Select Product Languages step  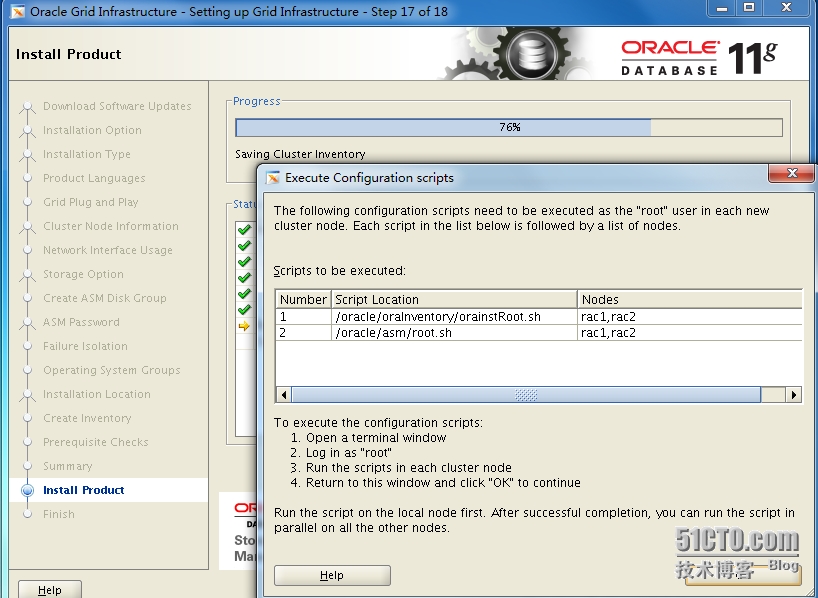coord(94,178)
